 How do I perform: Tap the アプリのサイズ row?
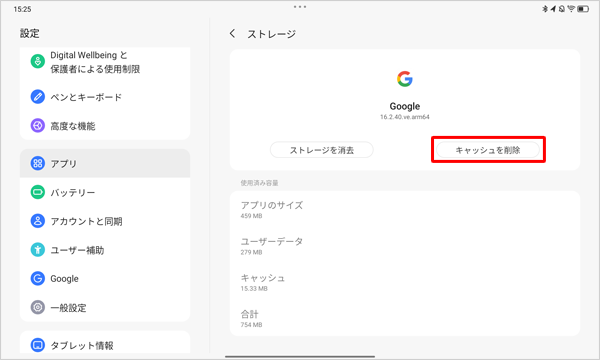click(405, 209)
